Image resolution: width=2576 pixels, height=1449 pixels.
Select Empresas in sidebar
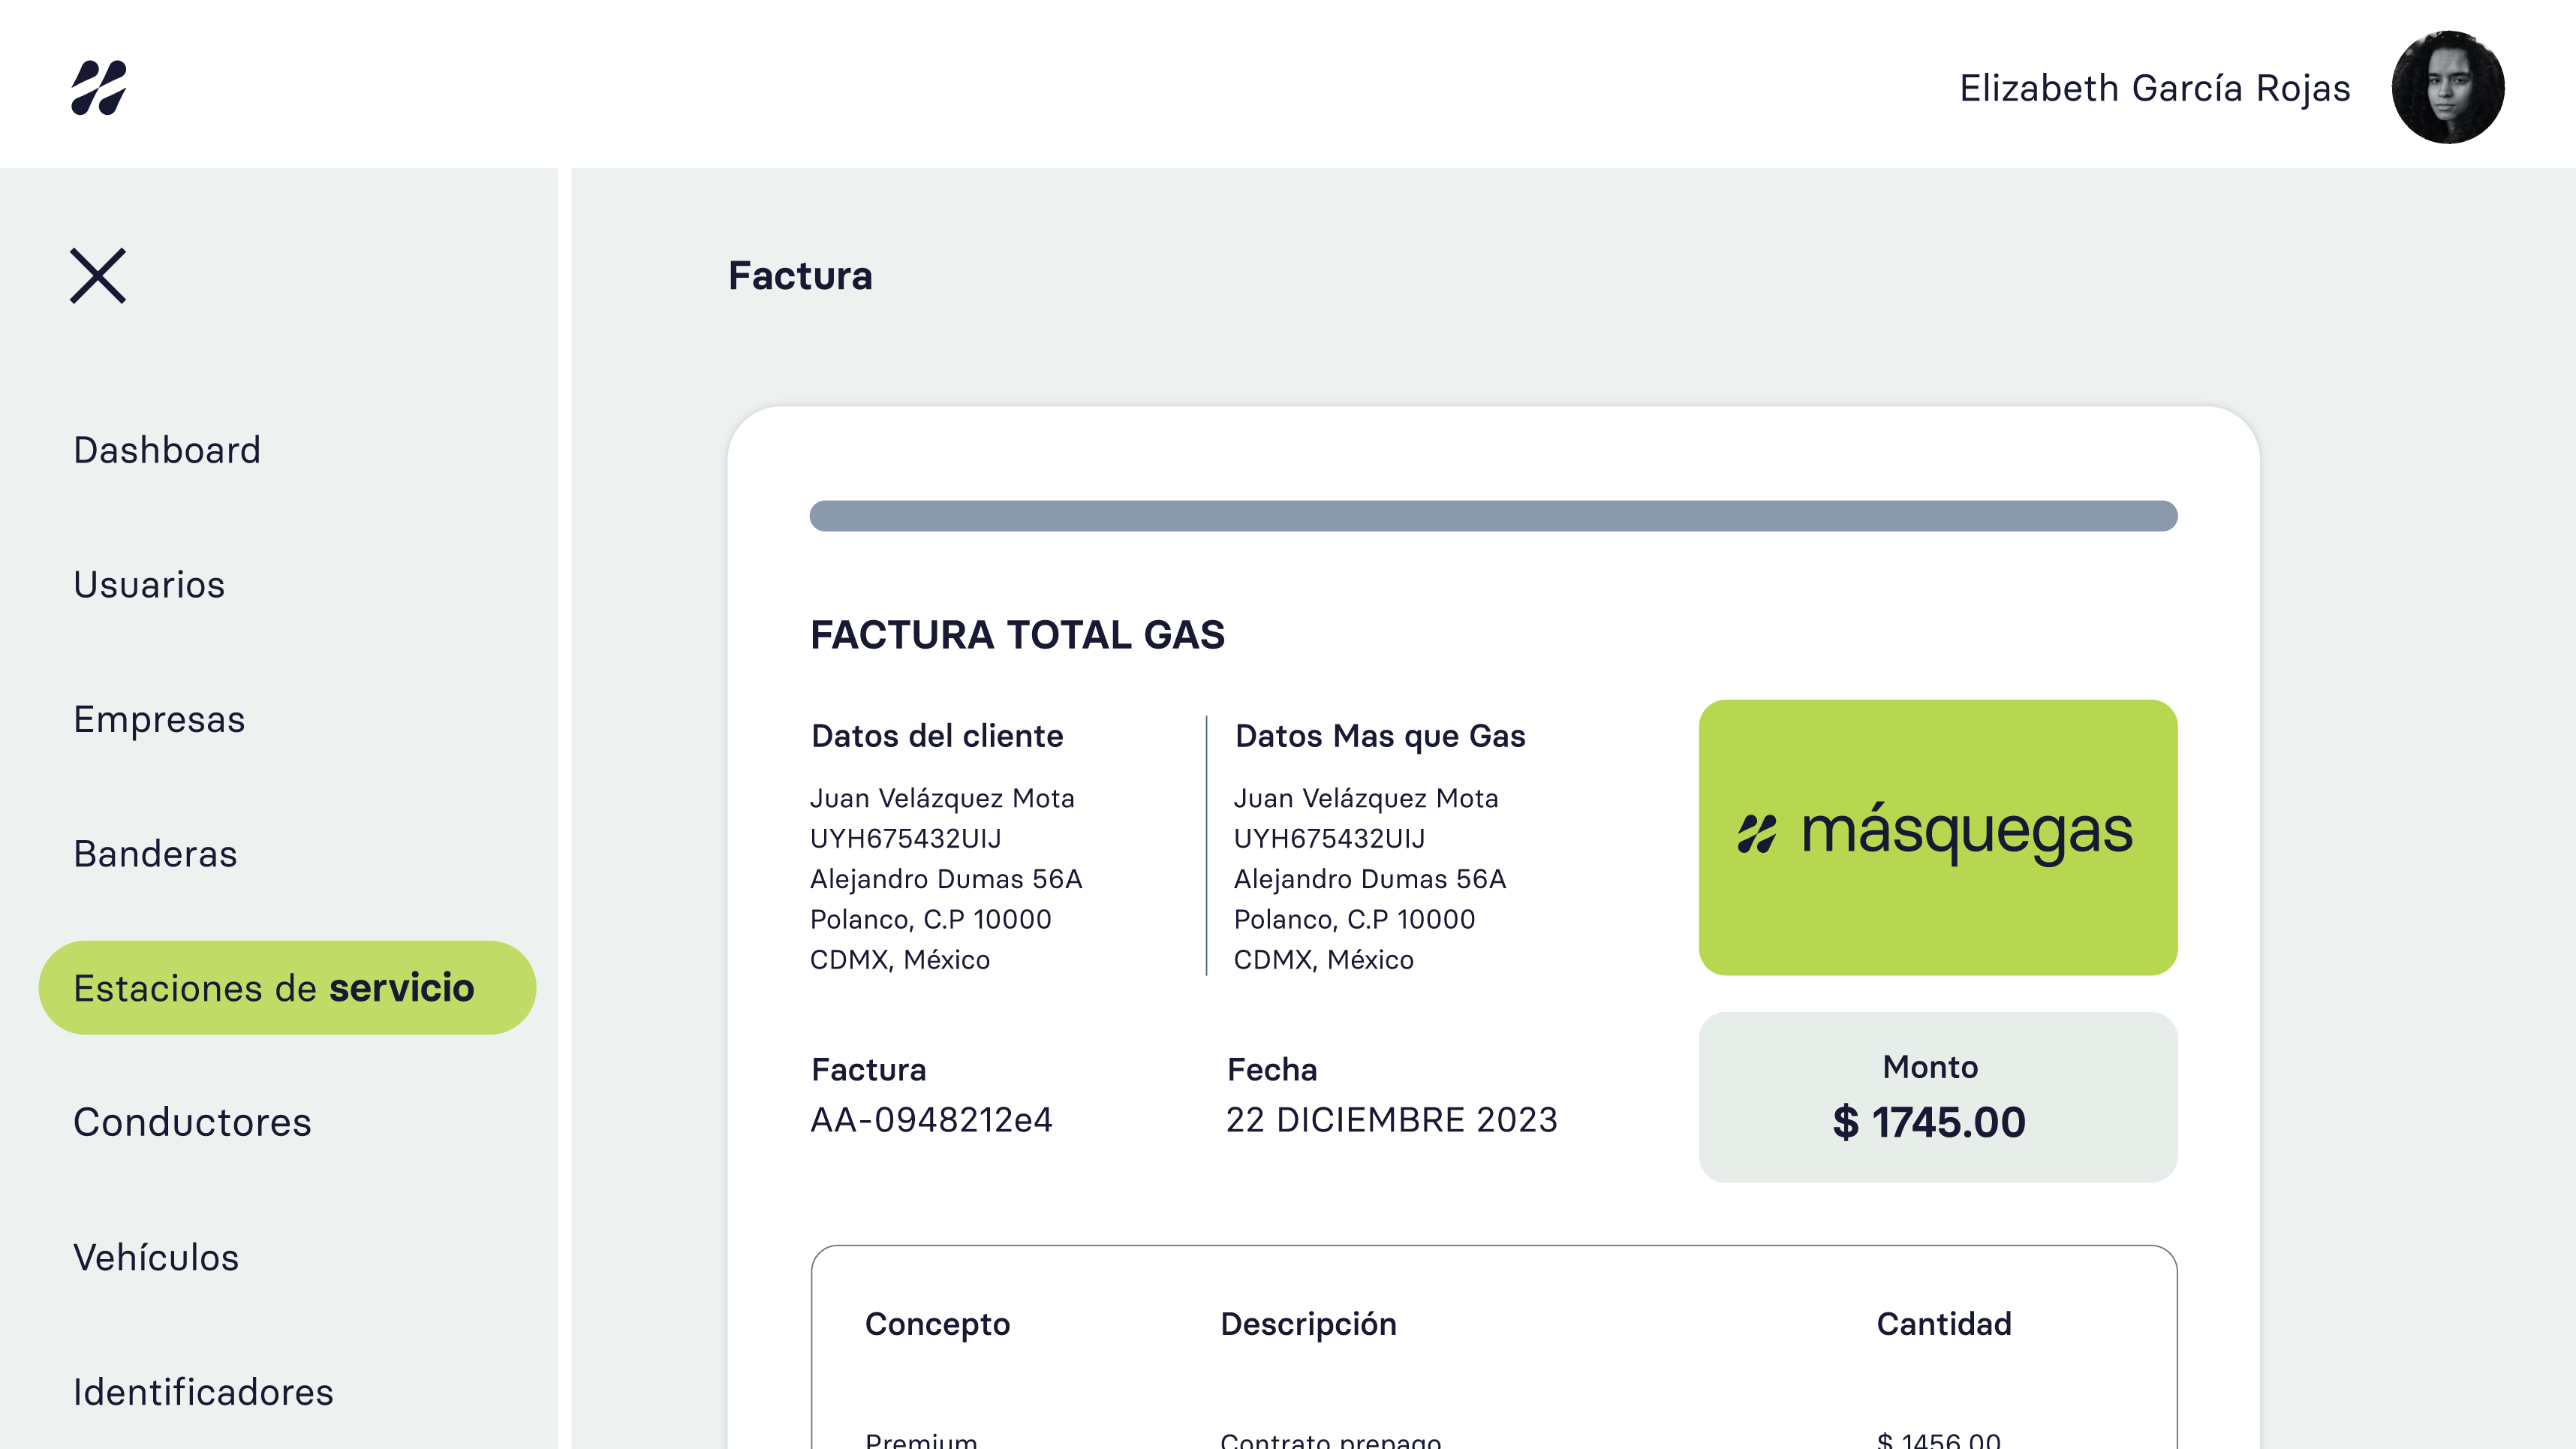point(159,720)
